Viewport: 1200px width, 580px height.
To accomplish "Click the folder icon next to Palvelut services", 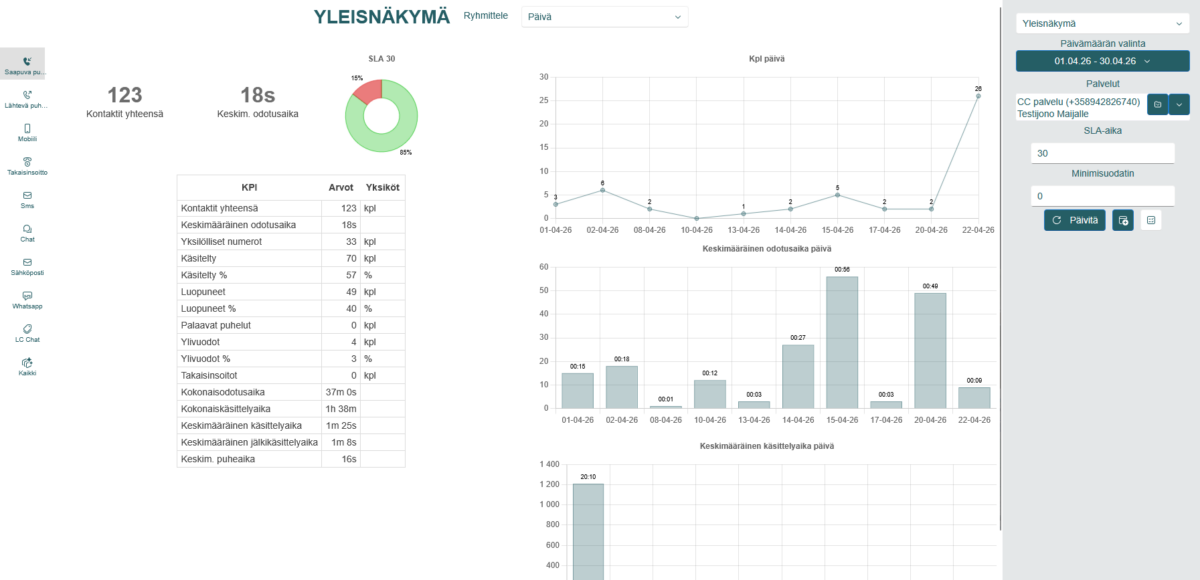I will click(x=1157, y=104).
